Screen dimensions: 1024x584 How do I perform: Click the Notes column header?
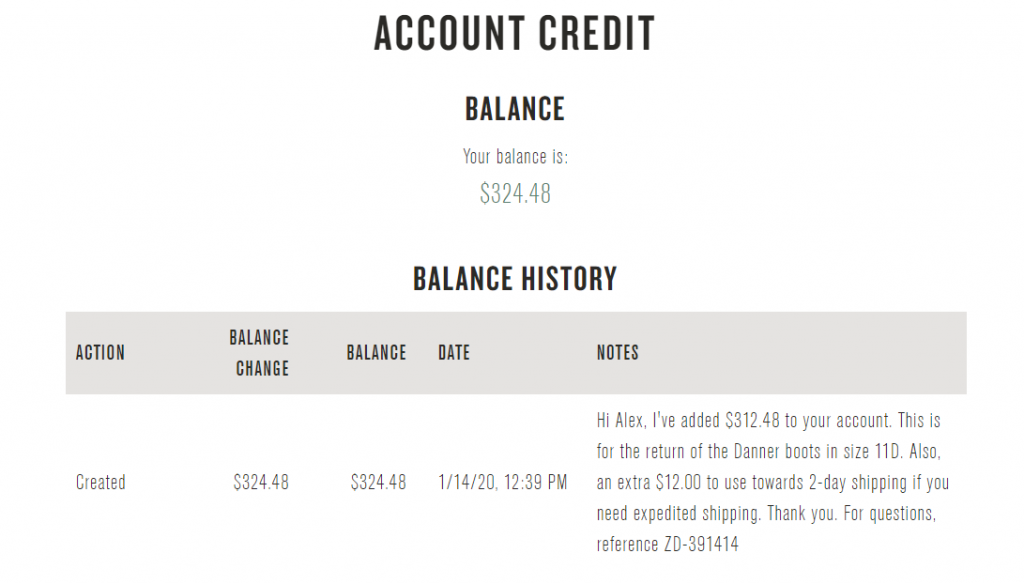pos(618,353)
